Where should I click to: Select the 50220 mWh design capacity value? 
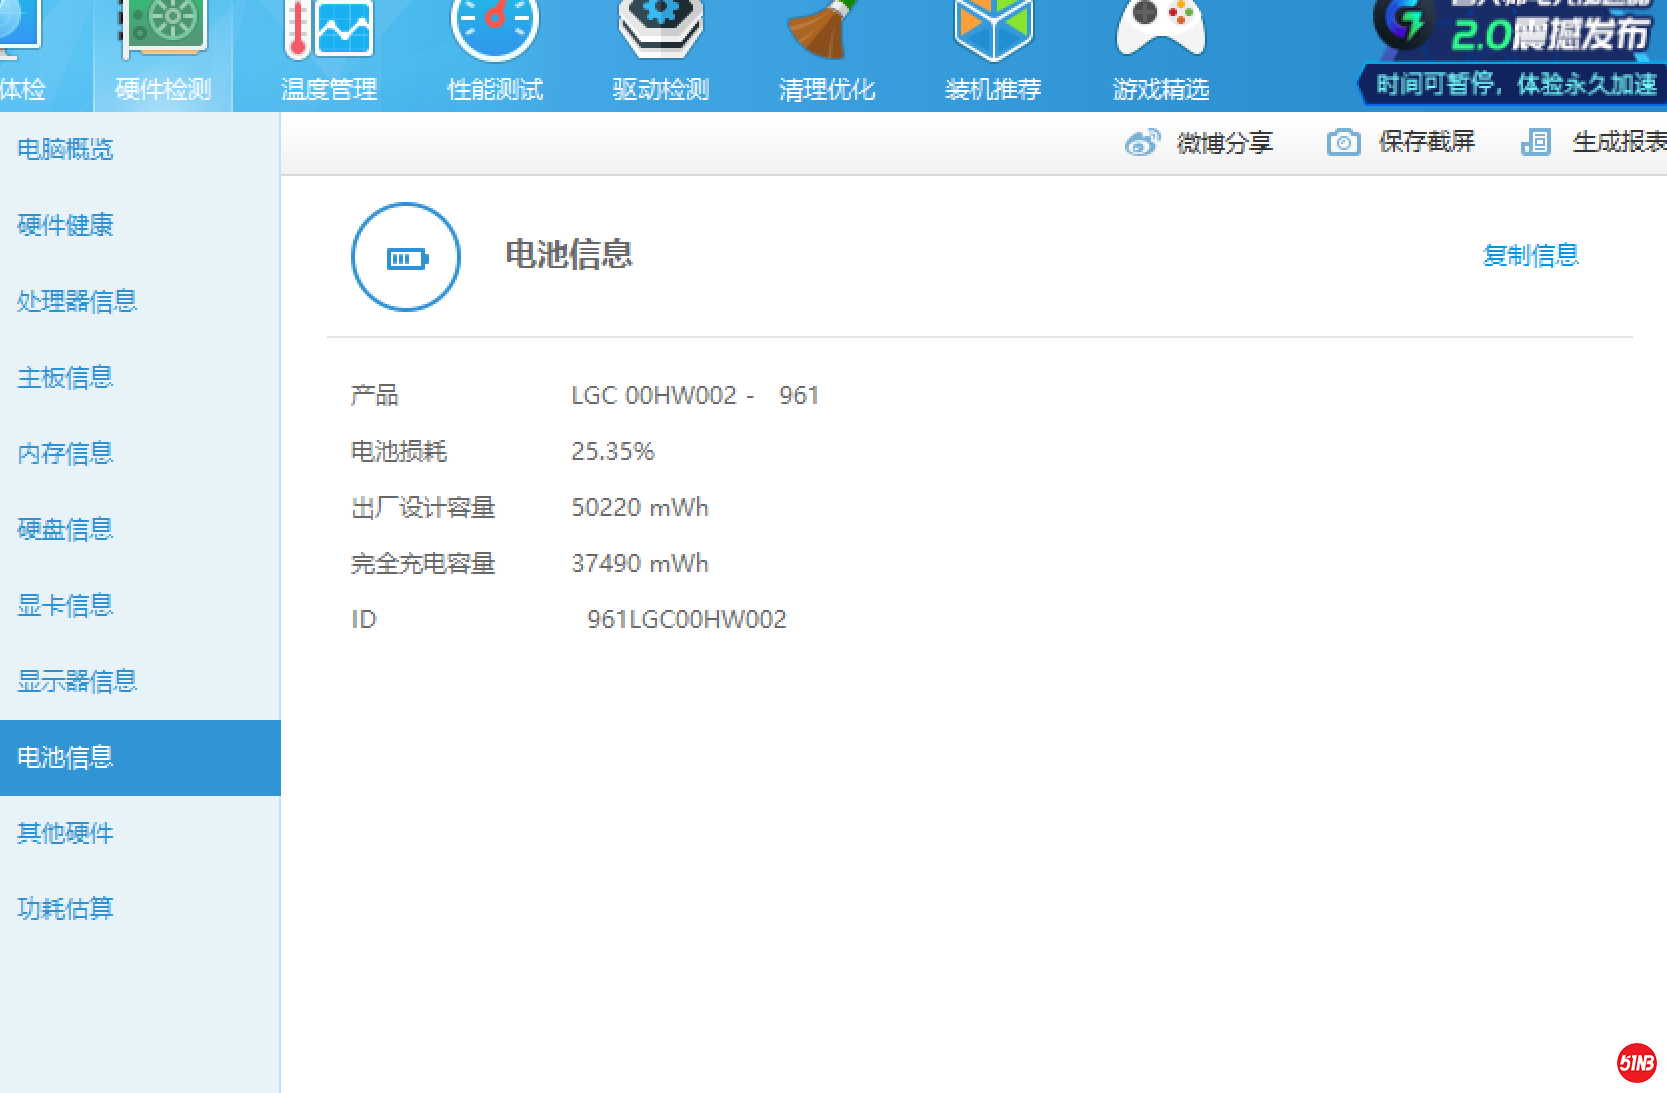click(x=640, y=508)
